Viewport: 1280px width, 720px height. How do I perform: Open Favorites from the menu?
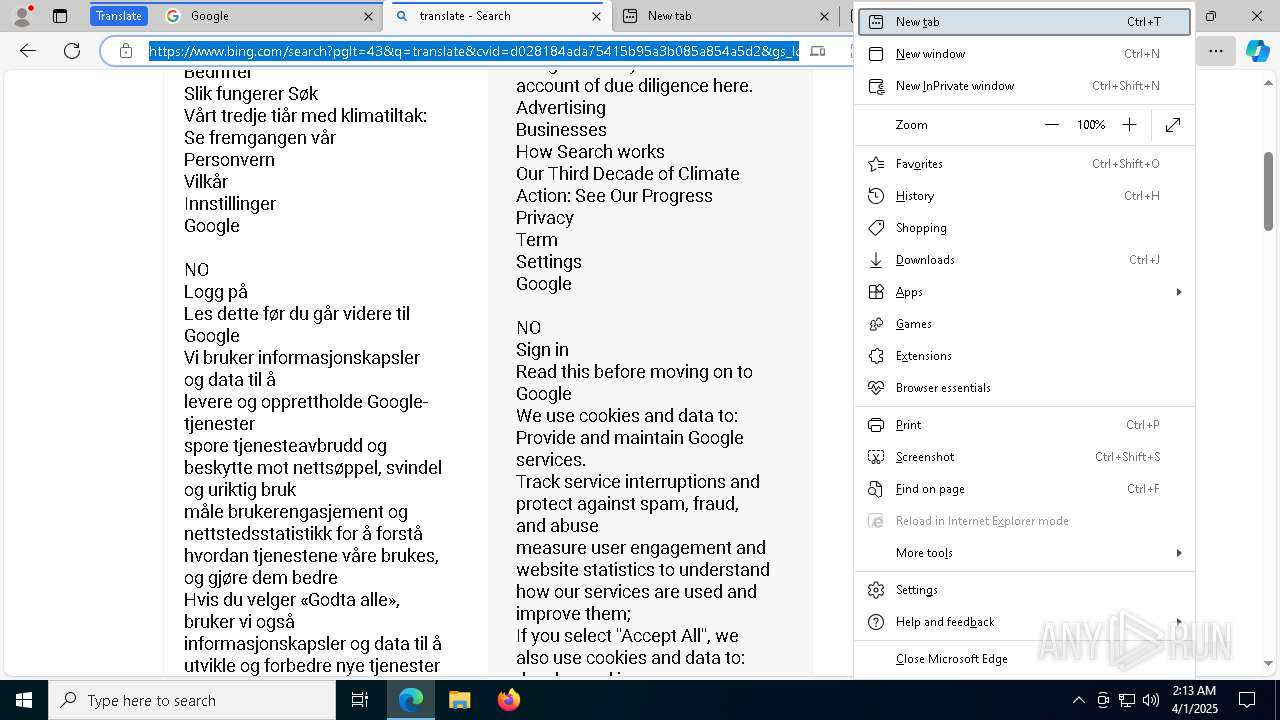pyautogui.click(x=1025, y=164)
